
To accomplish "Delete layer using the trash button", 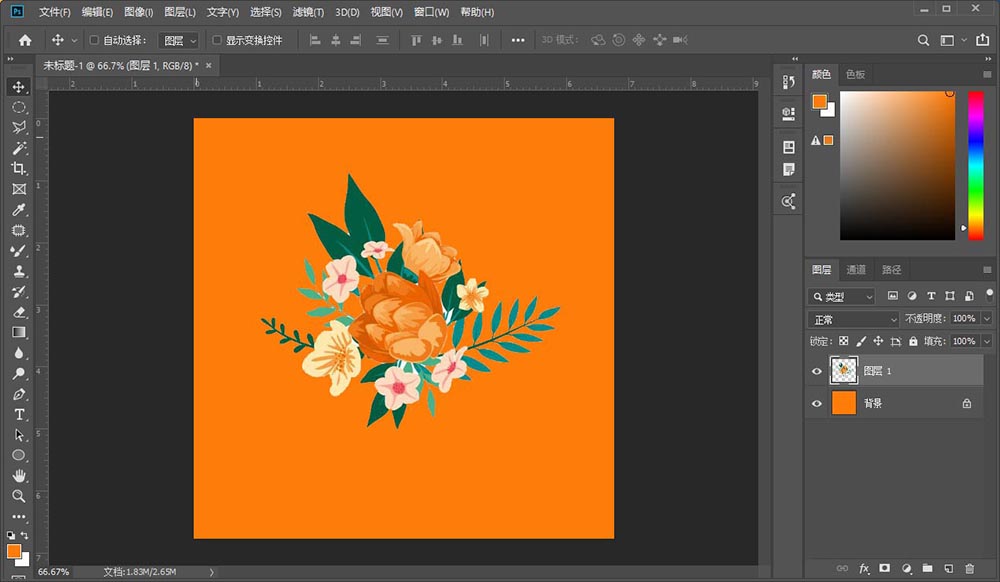I will click(969, 568).
